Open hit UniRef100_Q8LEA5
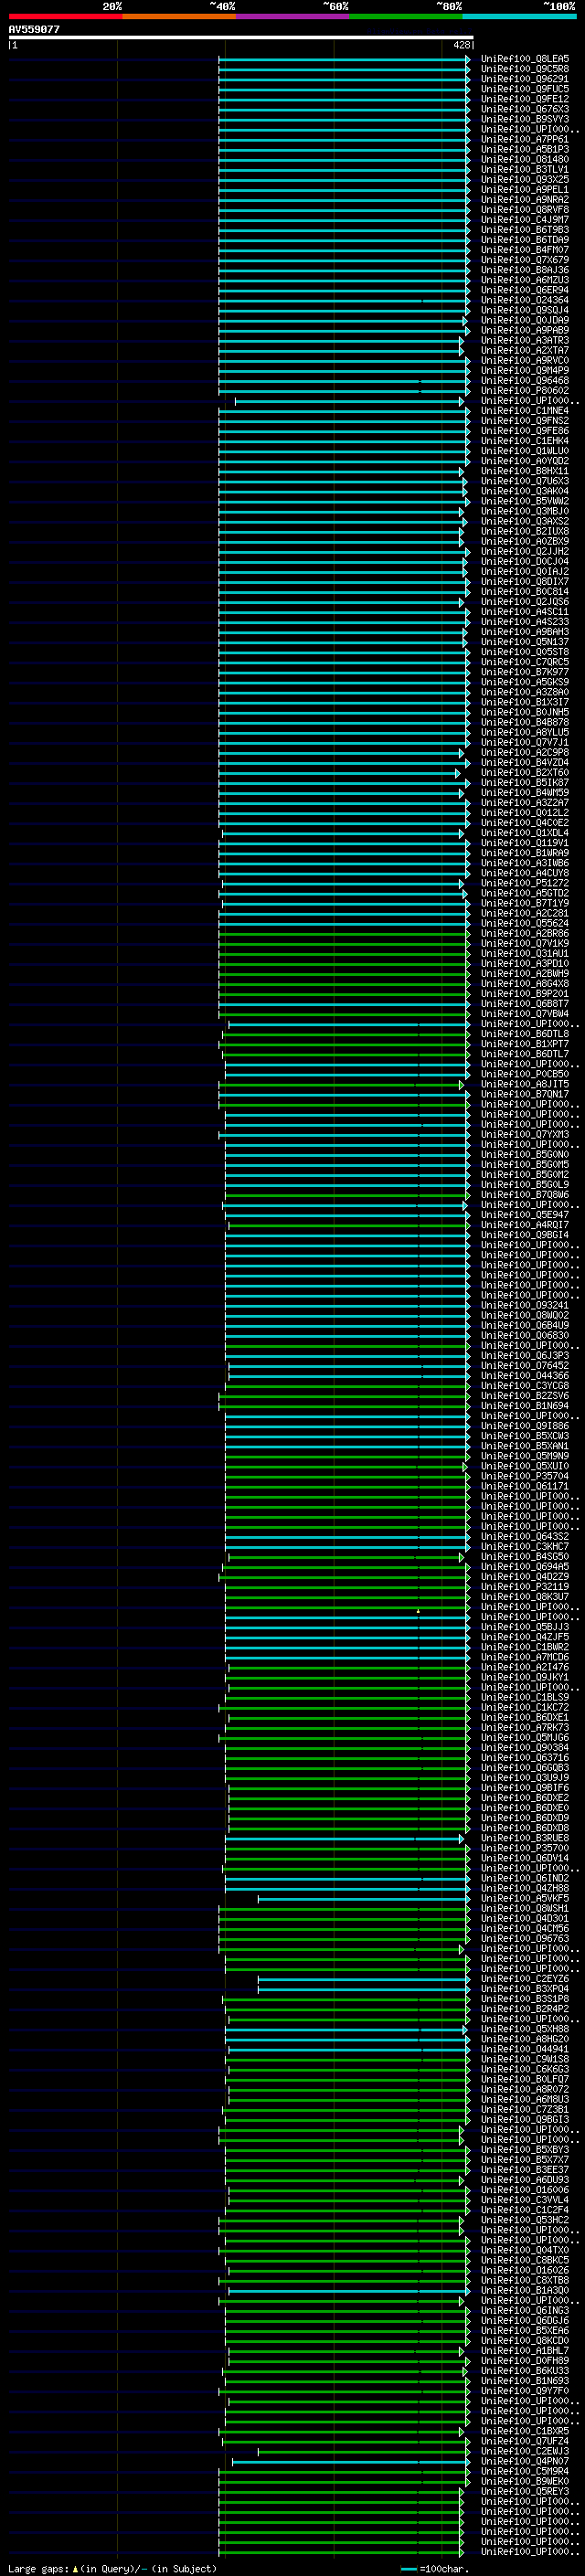Screen dimensions: 585x2576 pyautogui.click(x=525, y=59)
